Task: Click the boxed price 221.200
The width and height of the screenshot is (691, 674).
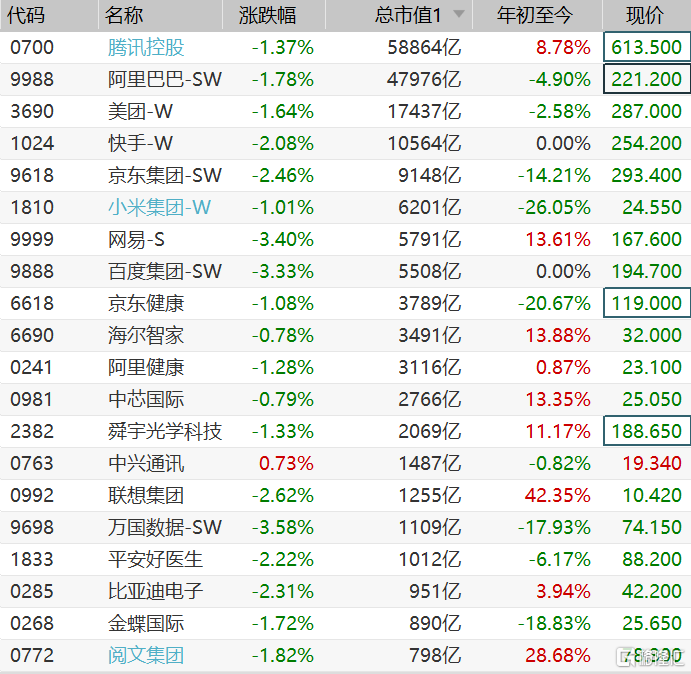Action: point(646,79)
